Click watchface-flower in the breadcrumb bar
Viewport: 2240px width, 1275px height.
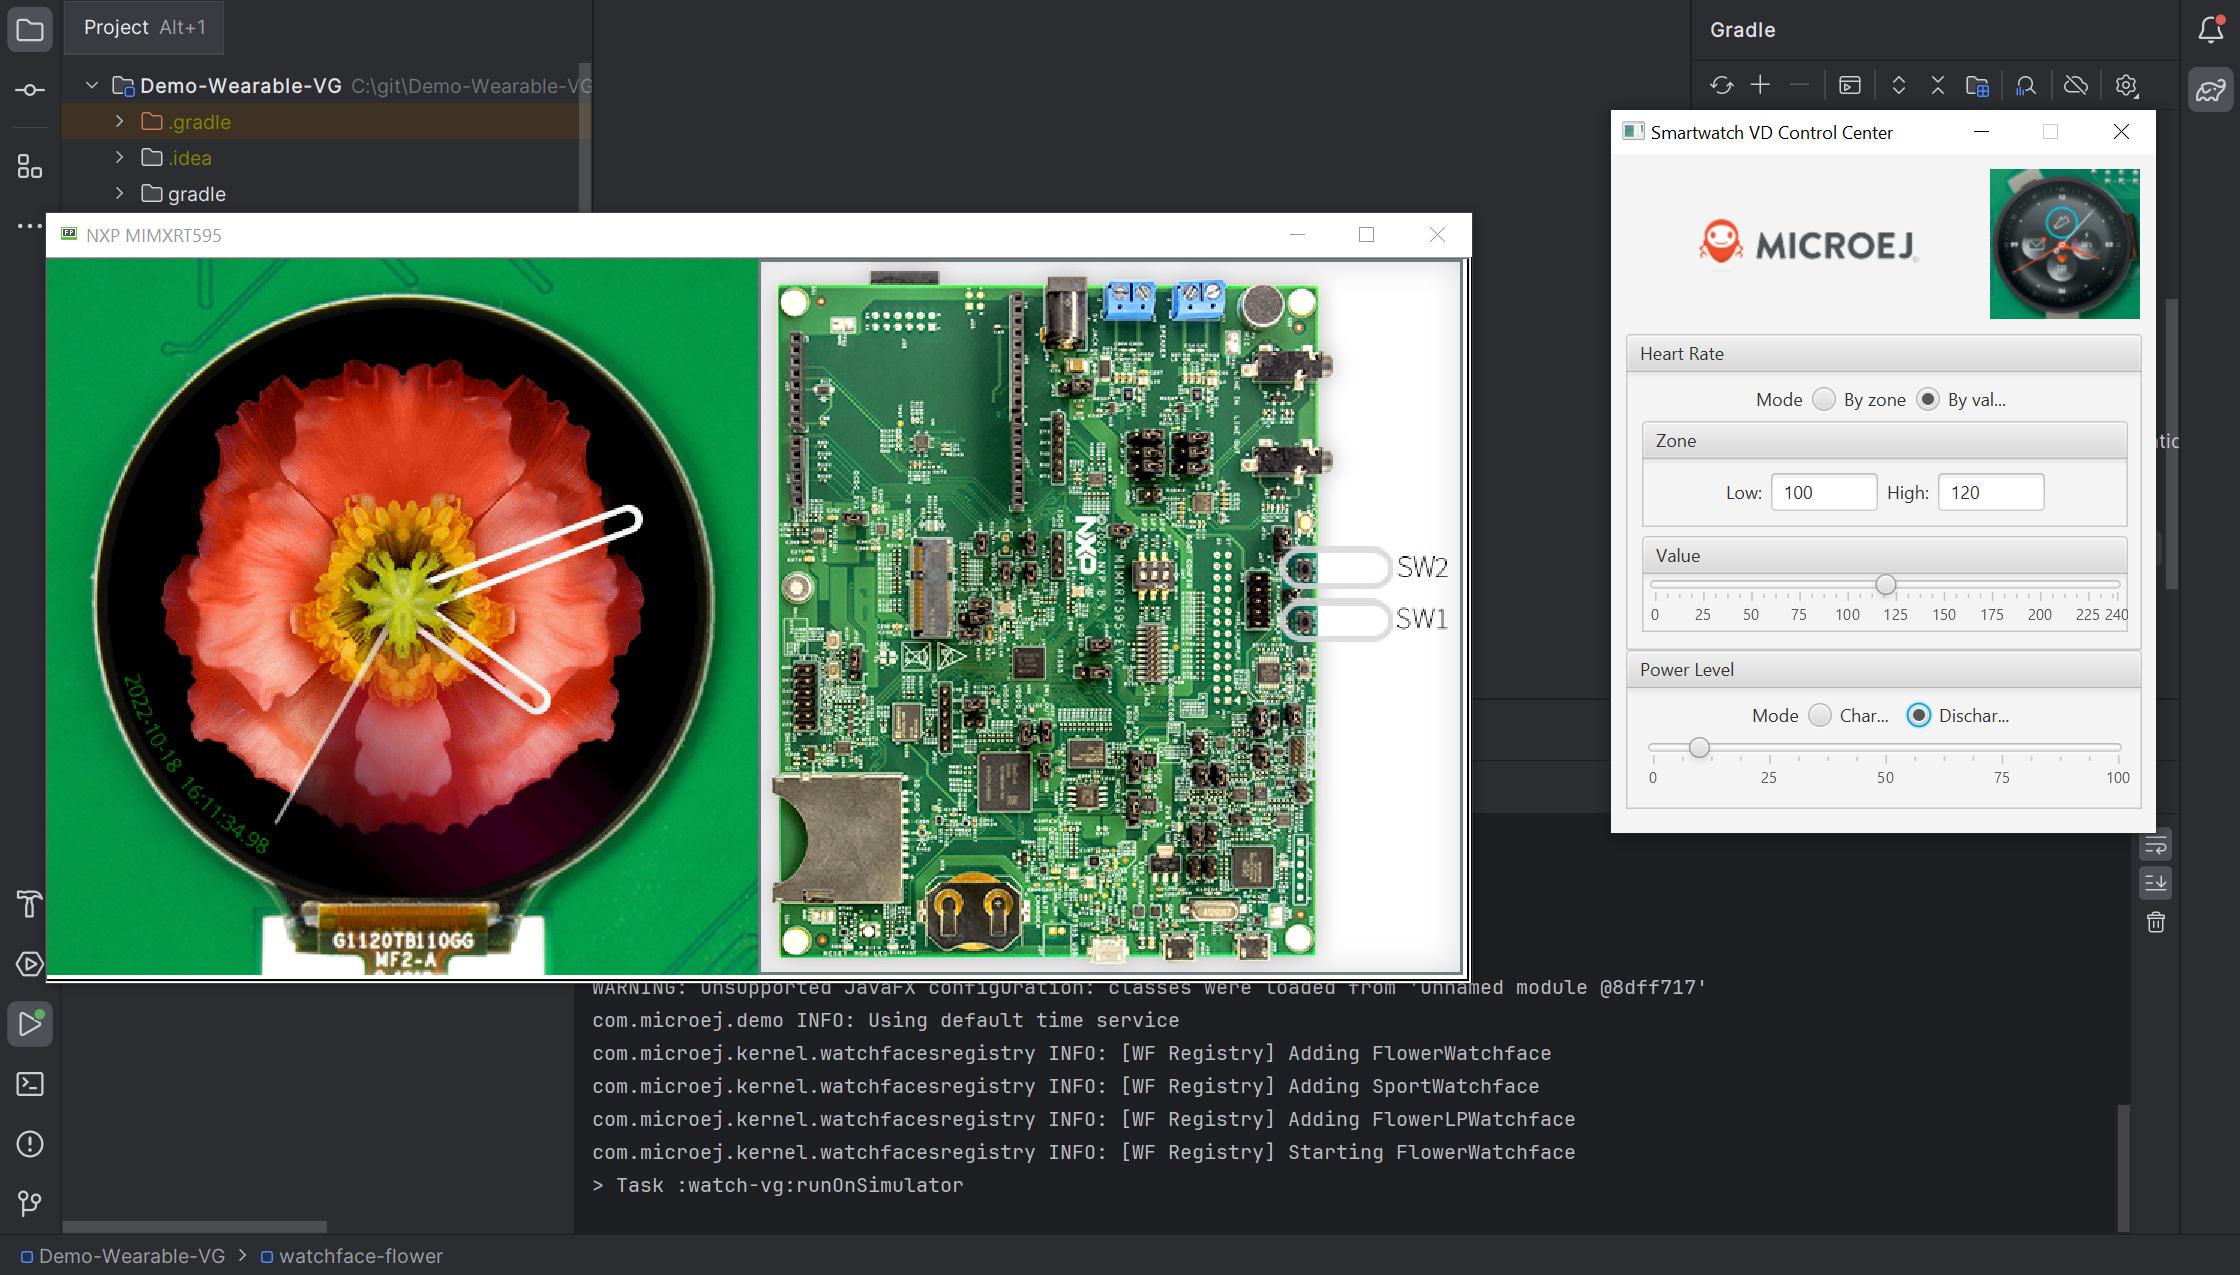pyautogui.click(x=360, y=1256)
